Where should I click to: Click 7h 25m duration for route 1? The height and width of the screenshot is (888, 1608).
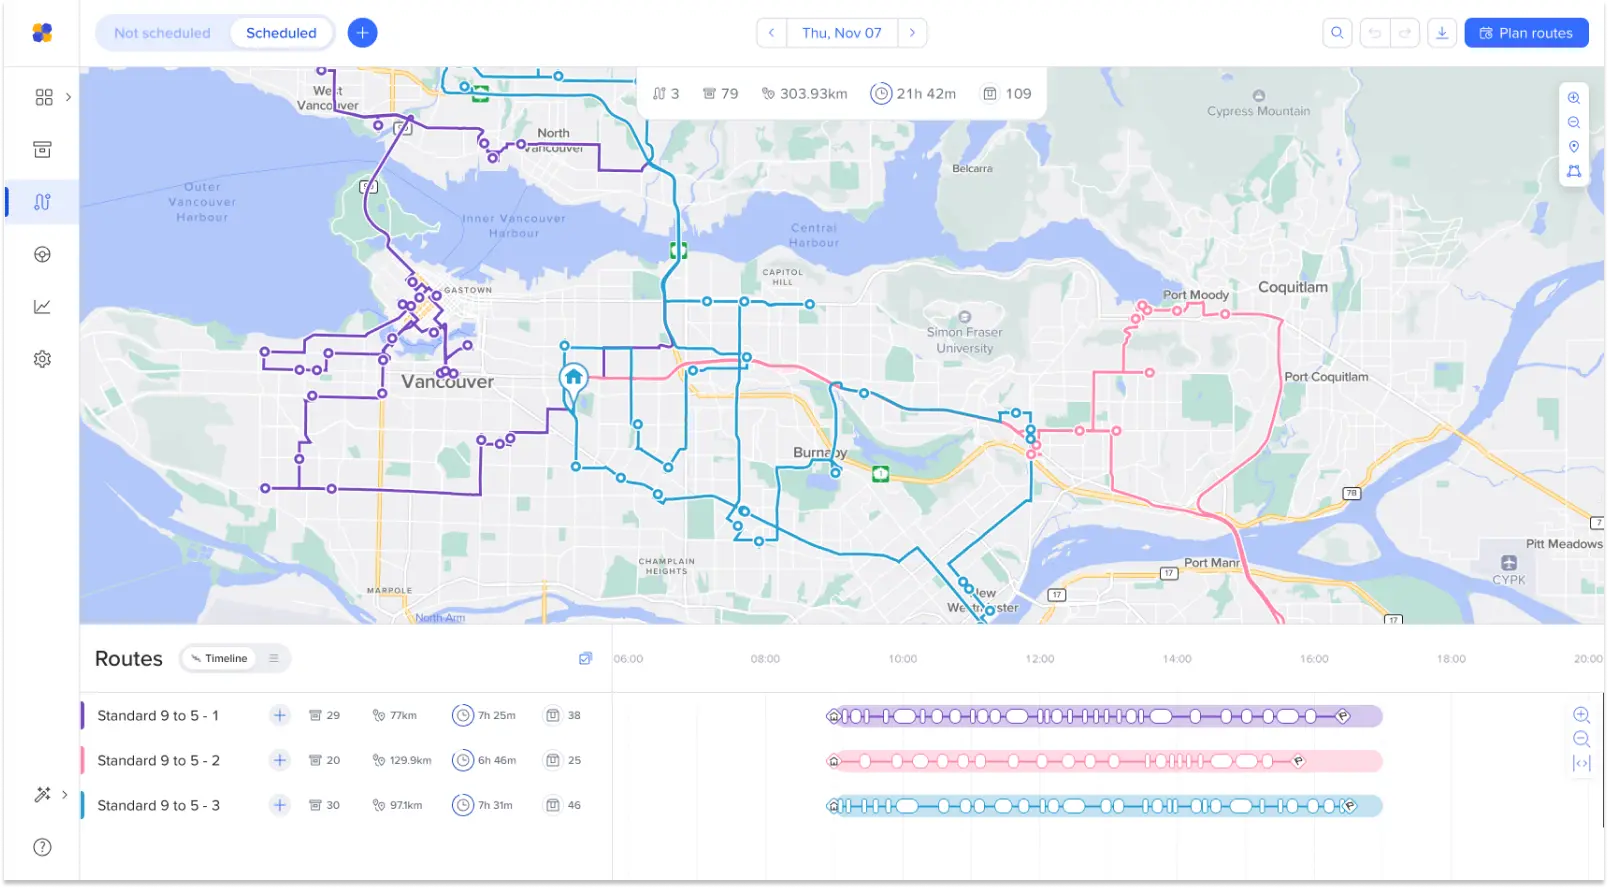tap(484, 715)
